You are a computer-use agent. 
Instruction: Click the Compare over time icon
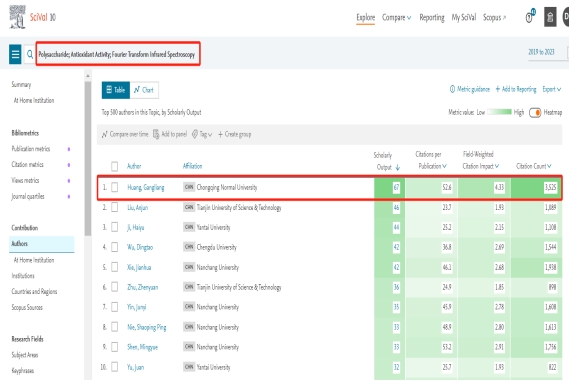click(105, 134)
